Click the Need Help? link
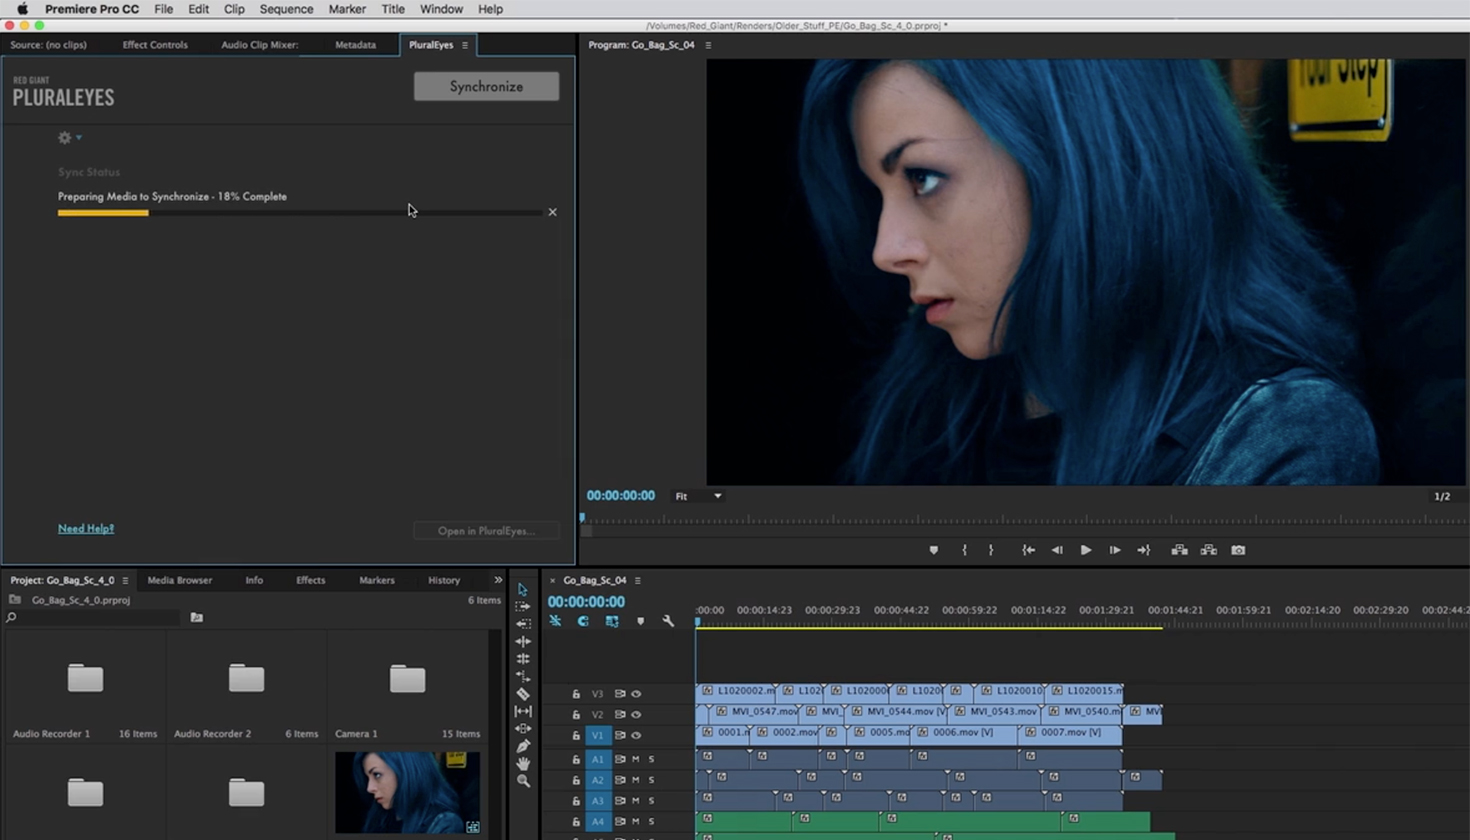 coord(86,528)
